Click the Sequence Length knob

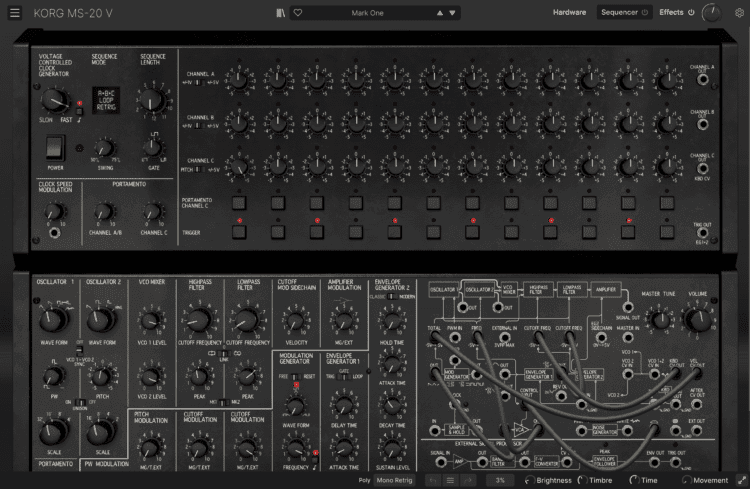152,101
